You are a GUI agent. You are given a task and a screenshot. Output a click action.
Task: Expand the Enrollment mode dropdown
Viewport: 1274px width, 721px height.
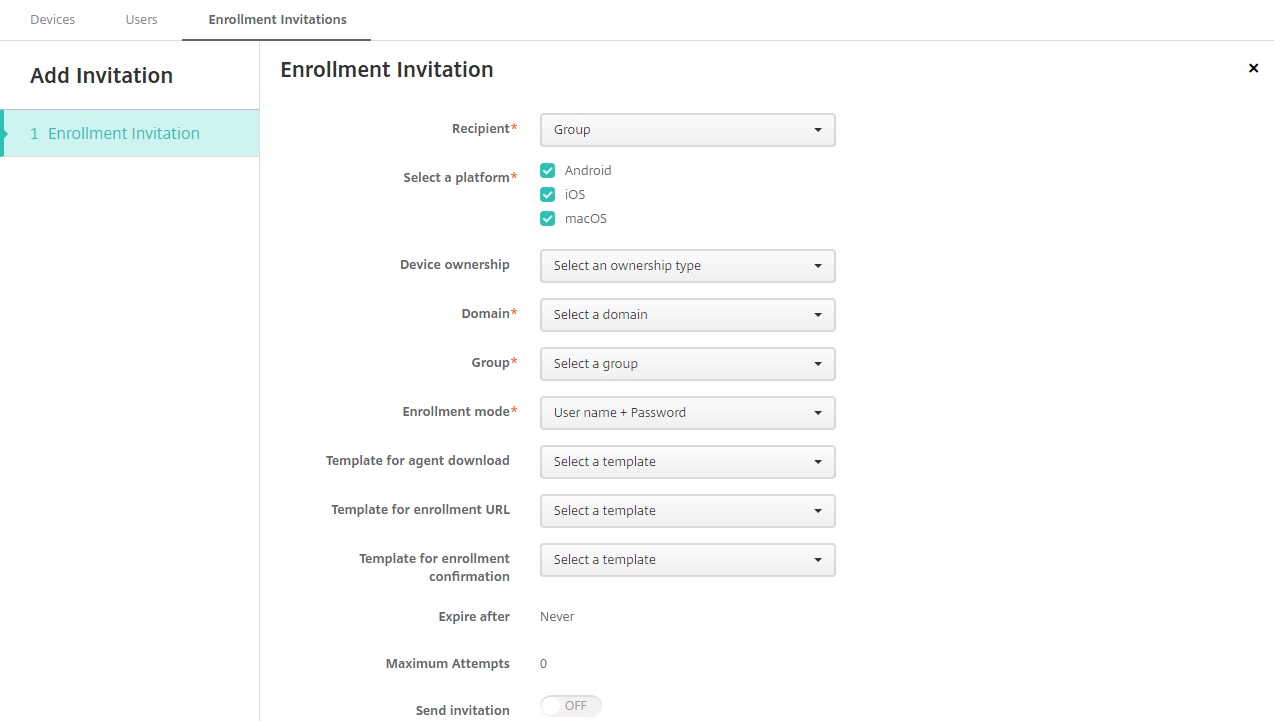[x=687, y=413]
